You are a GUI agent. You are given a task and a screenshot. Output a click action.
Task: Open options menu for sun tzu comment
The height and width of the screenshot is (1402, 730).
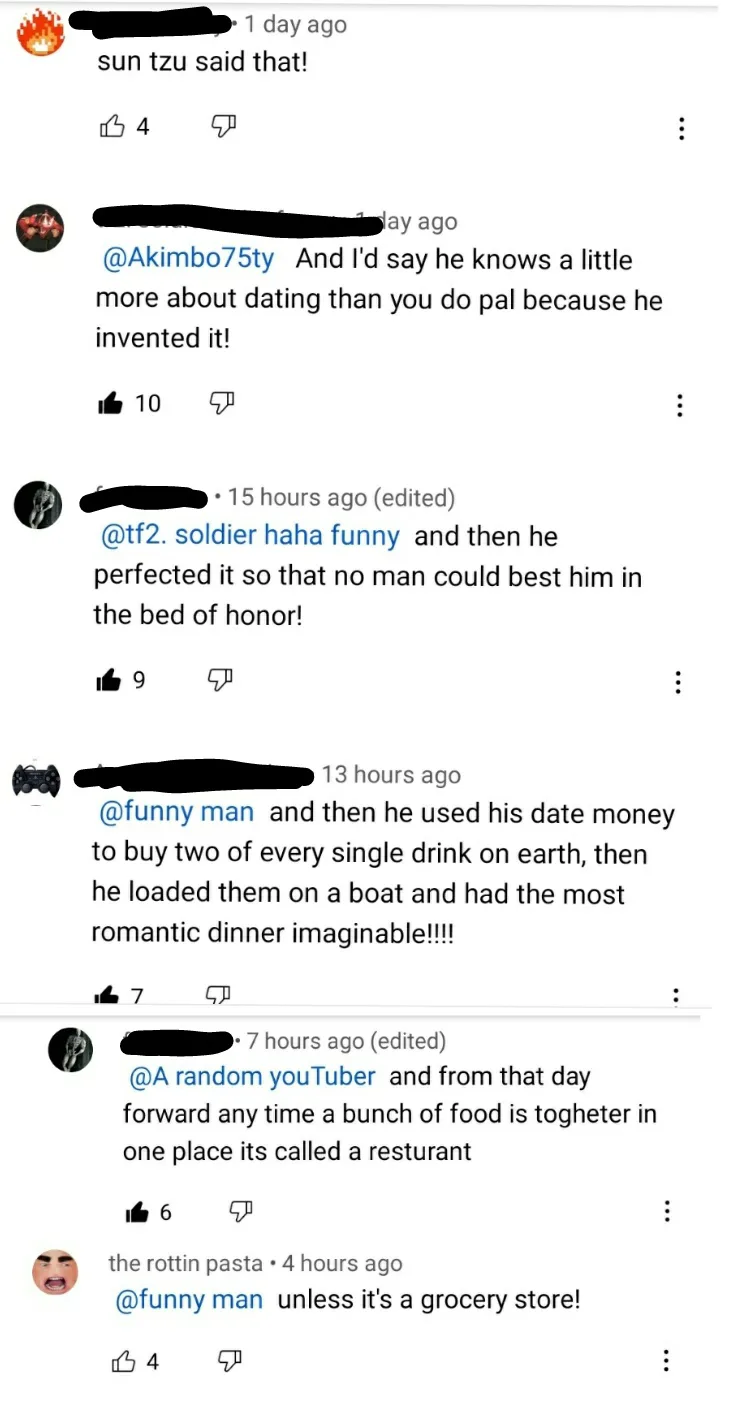(x=681, y=129)
